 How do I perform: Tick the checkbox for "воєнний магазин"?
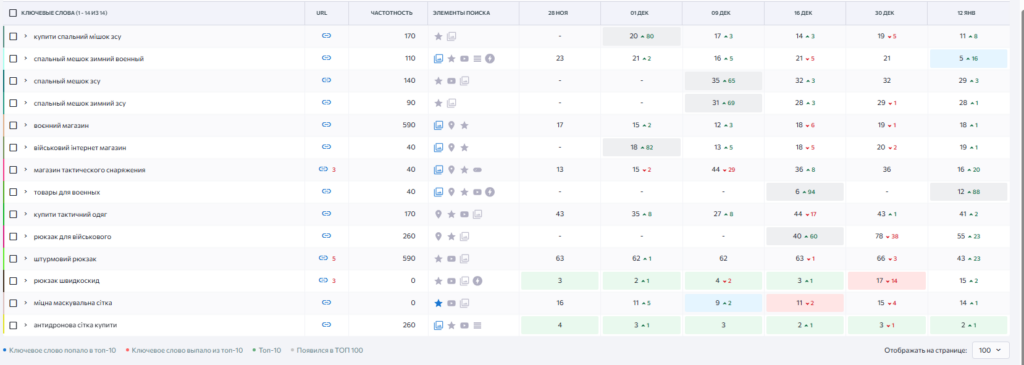click(13, 125)
